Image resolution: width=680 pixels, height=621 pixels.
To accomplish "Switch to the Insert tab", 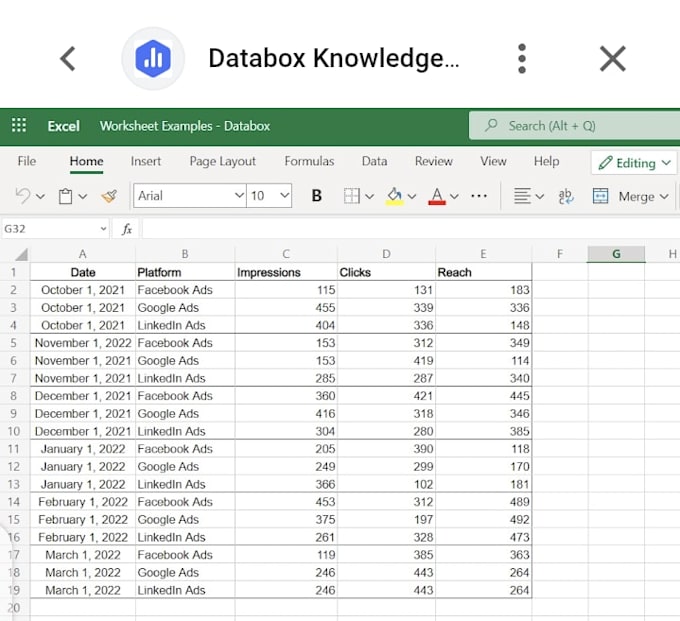I will click(146, 161).
